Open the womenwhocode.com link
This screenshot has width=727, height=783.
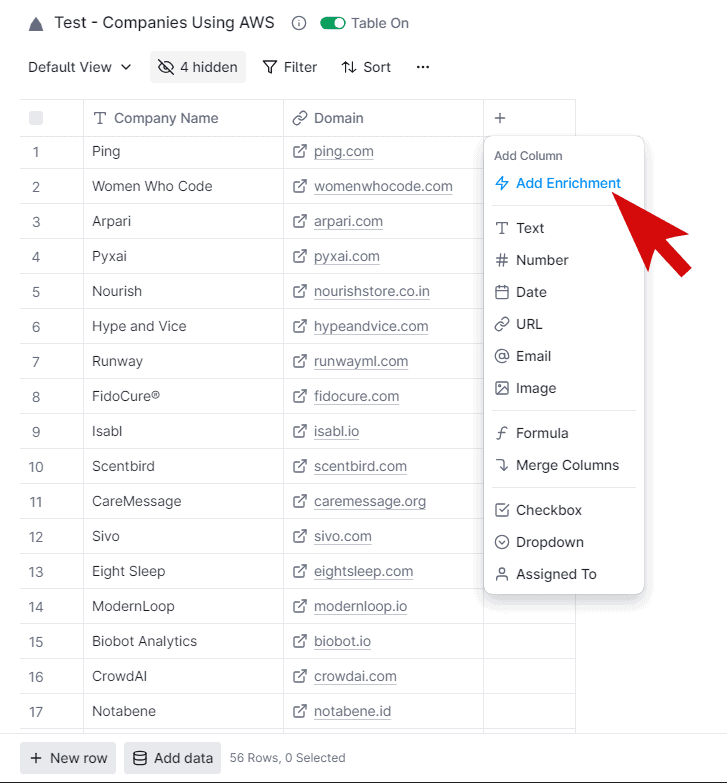pyautogui.click(x=383, y=186)
